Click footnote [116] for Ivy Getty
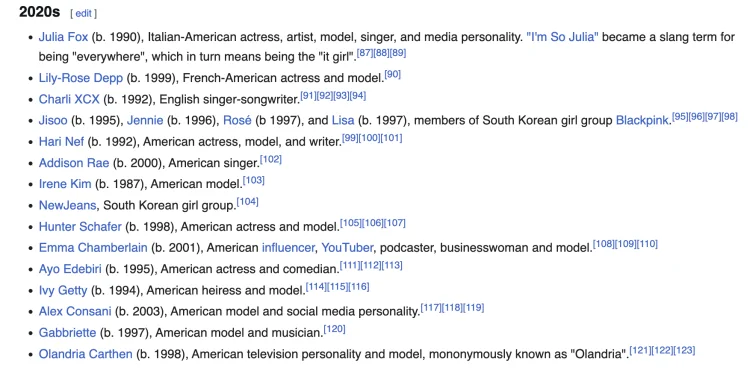The width and height of the screenshot is (750, 371). click(359, 286)
